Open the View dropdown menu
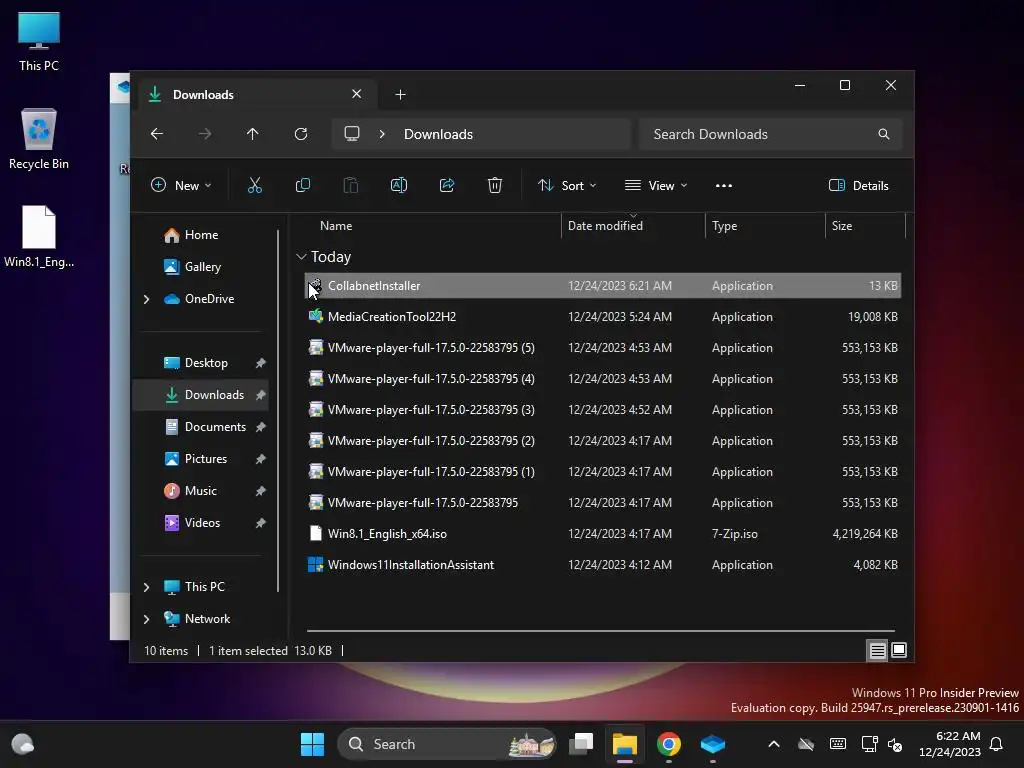 pyautogui.click(x=656, y=185)
